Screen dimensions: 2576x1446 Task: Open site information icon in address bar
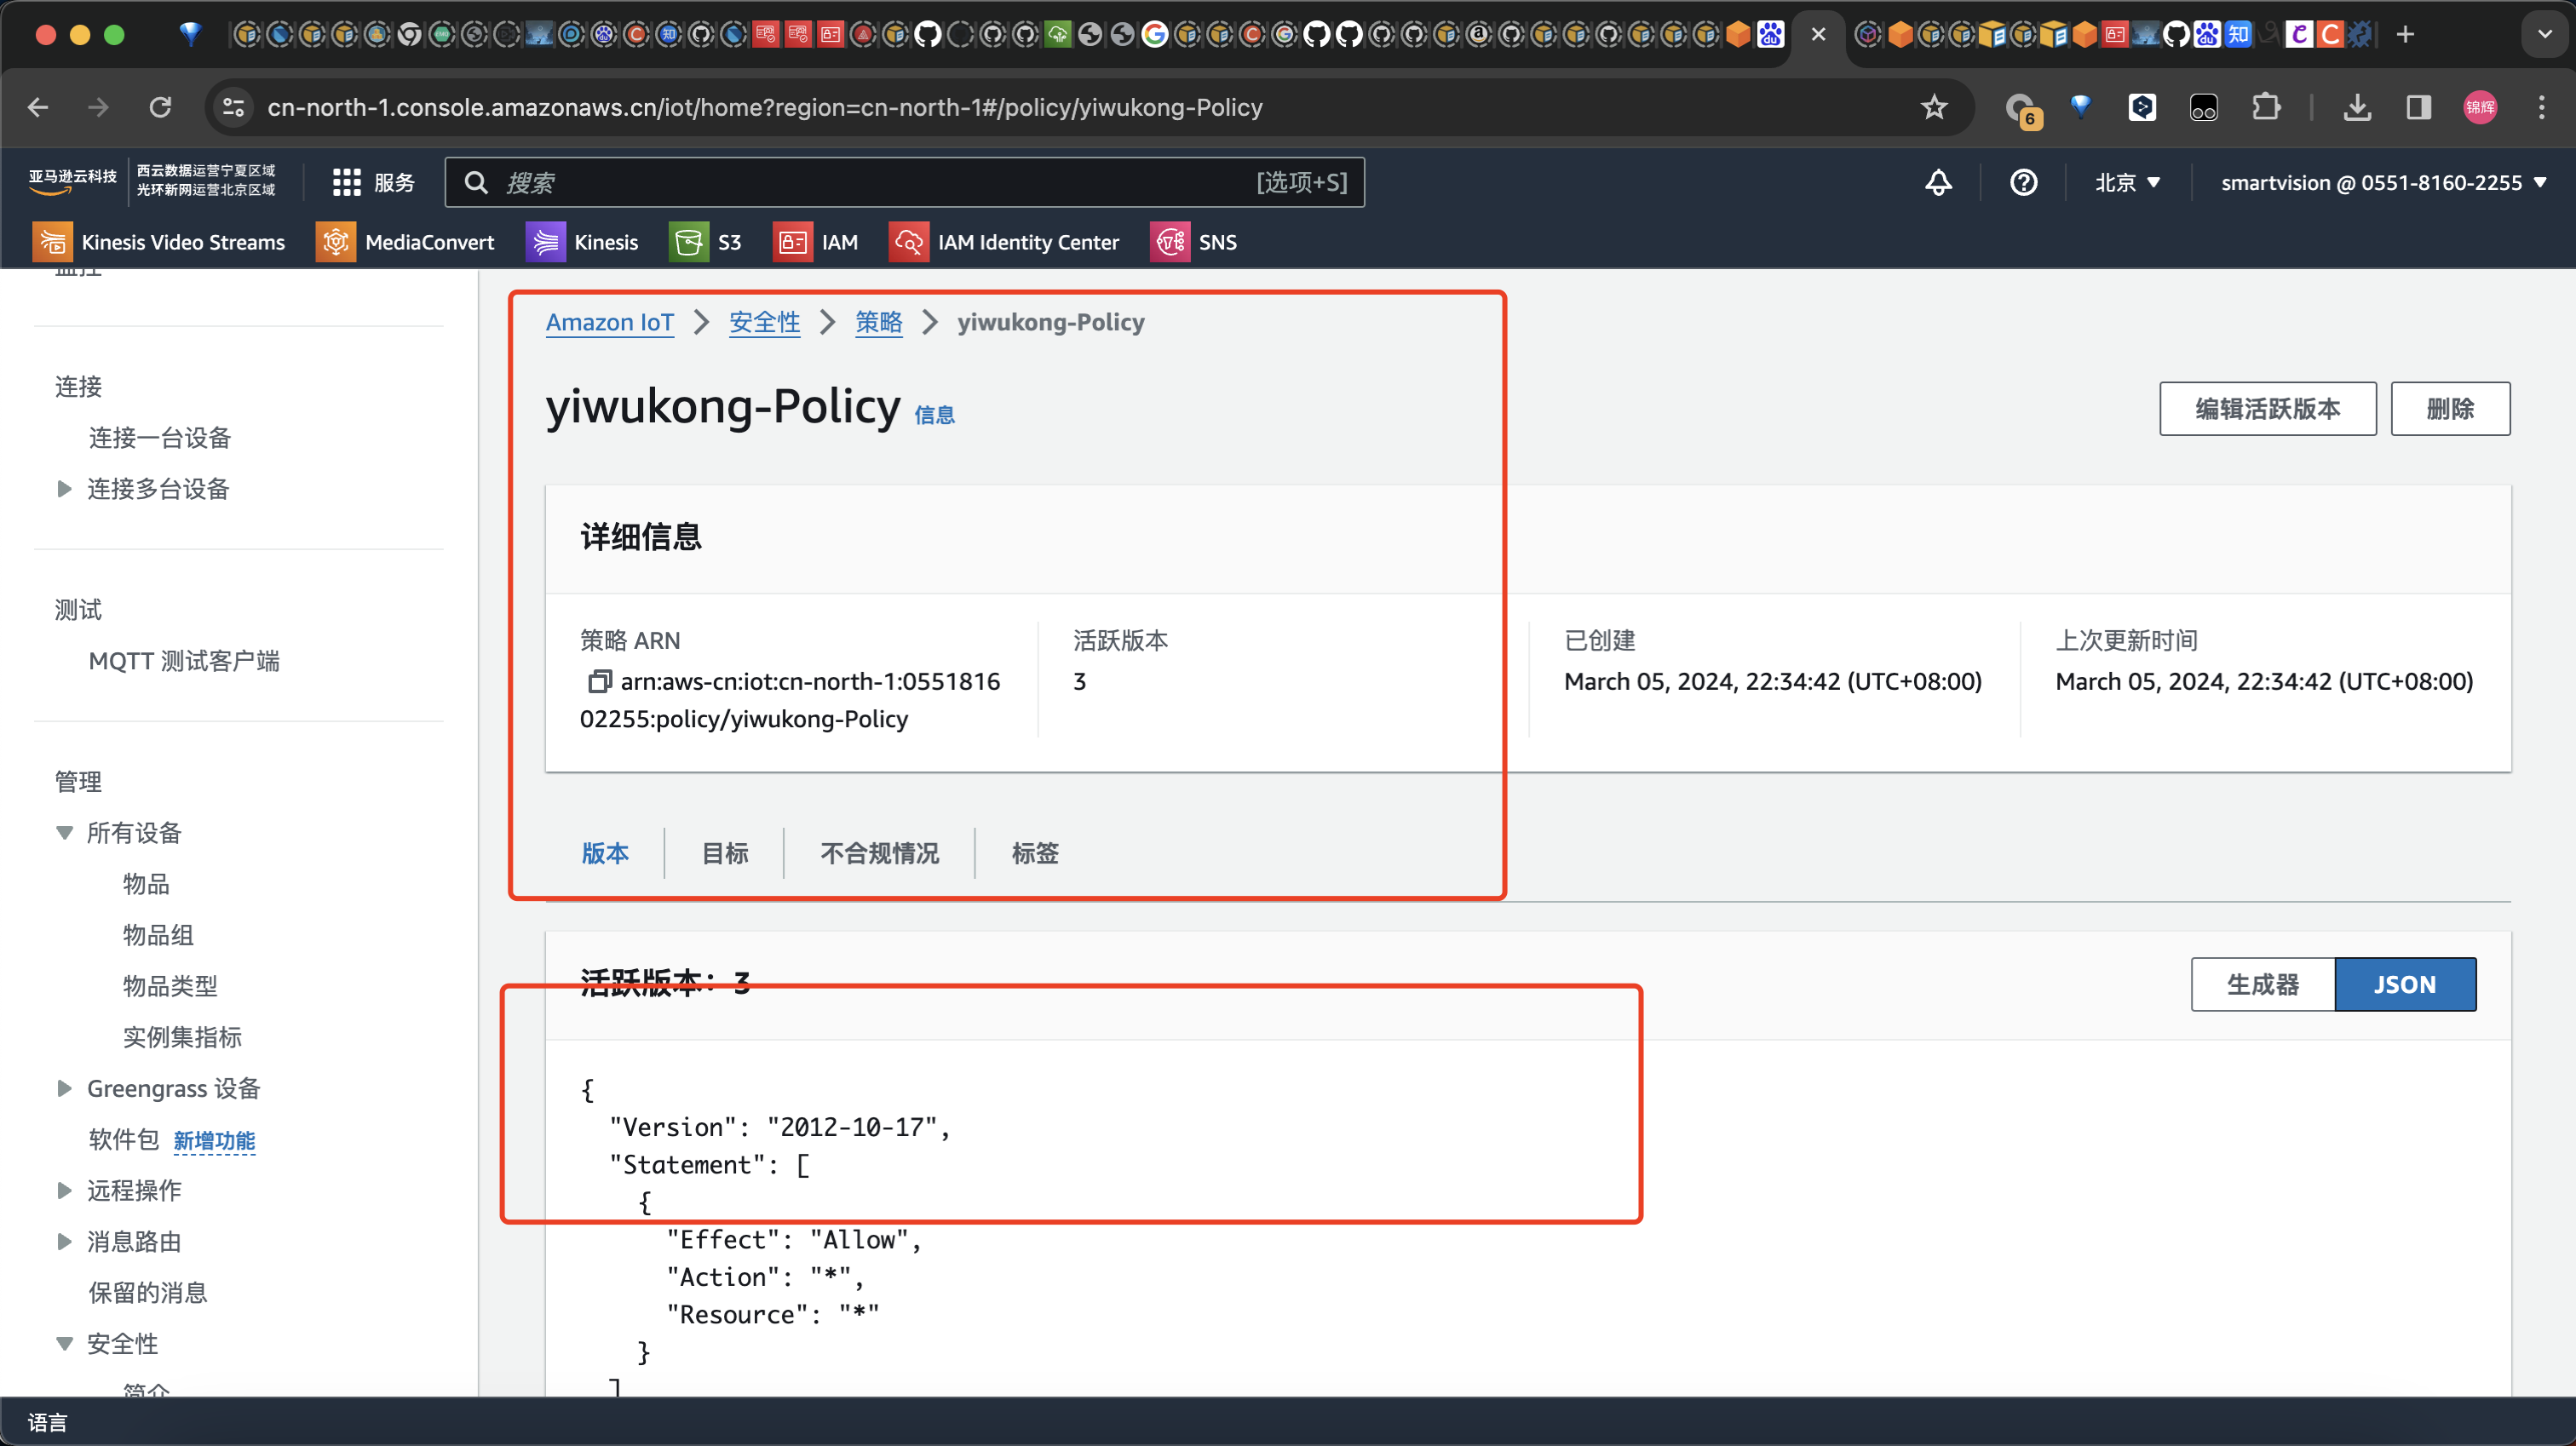(233, 107)
